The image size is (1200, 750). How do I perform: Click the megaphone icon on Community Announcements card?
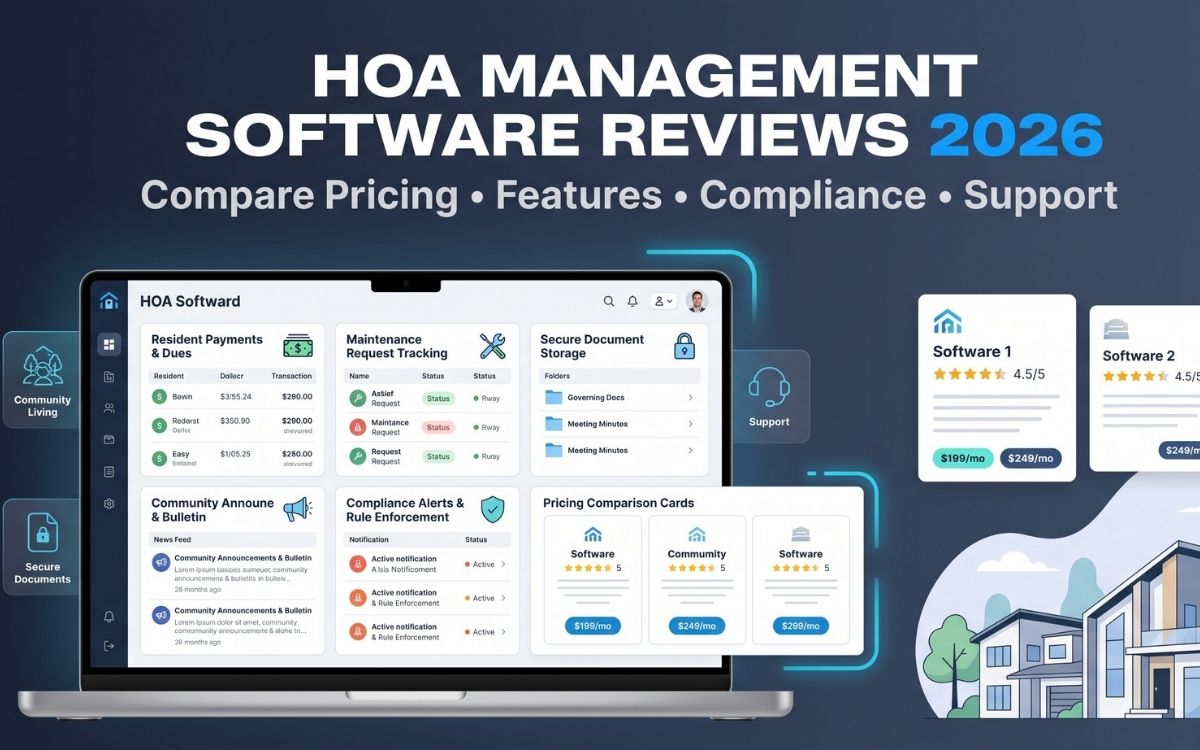[x=297, y=510]
